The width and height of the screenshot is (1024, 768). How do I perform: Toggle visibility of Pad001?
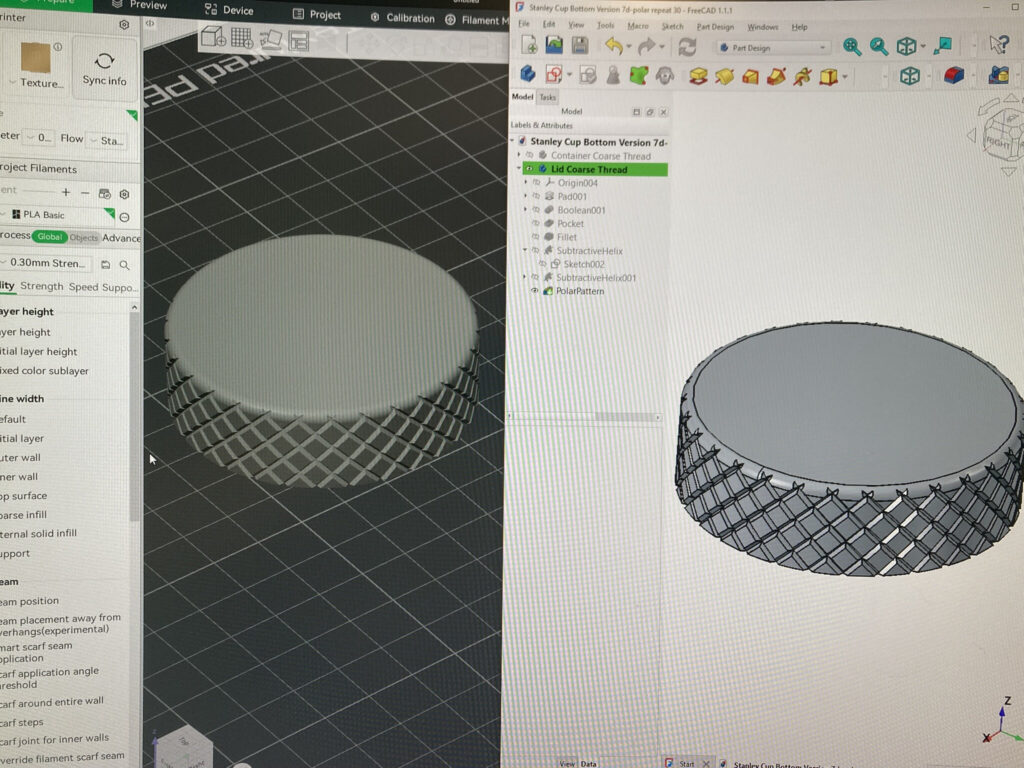click(536, 196)
